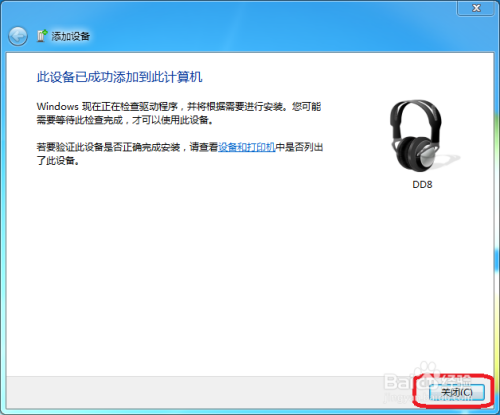
Task: Click the text 若要验证此设备是否正确完成安装
Action: click(108, 147)
